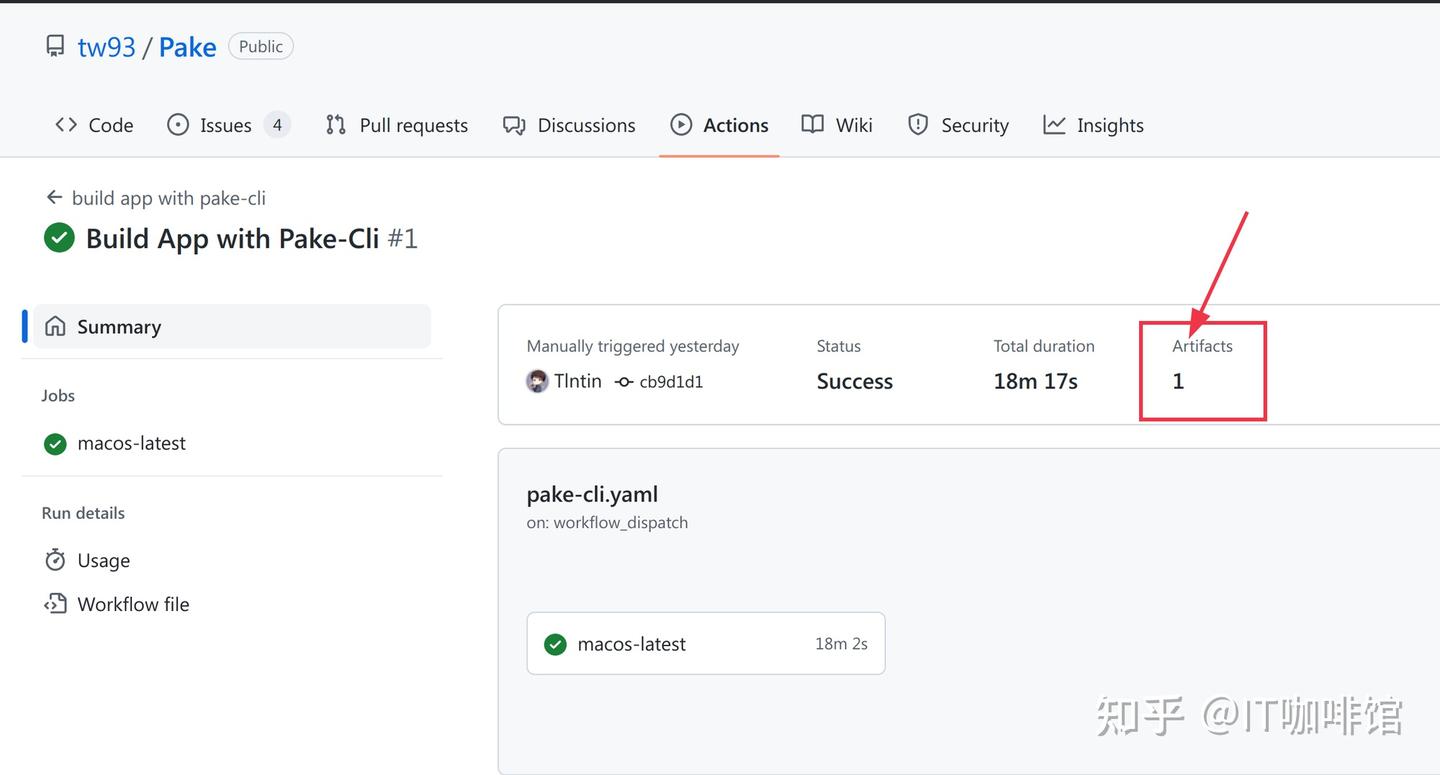1440x775 pixels.
Task: Click the back arrow to build app workflow
Action: point(54,198)
